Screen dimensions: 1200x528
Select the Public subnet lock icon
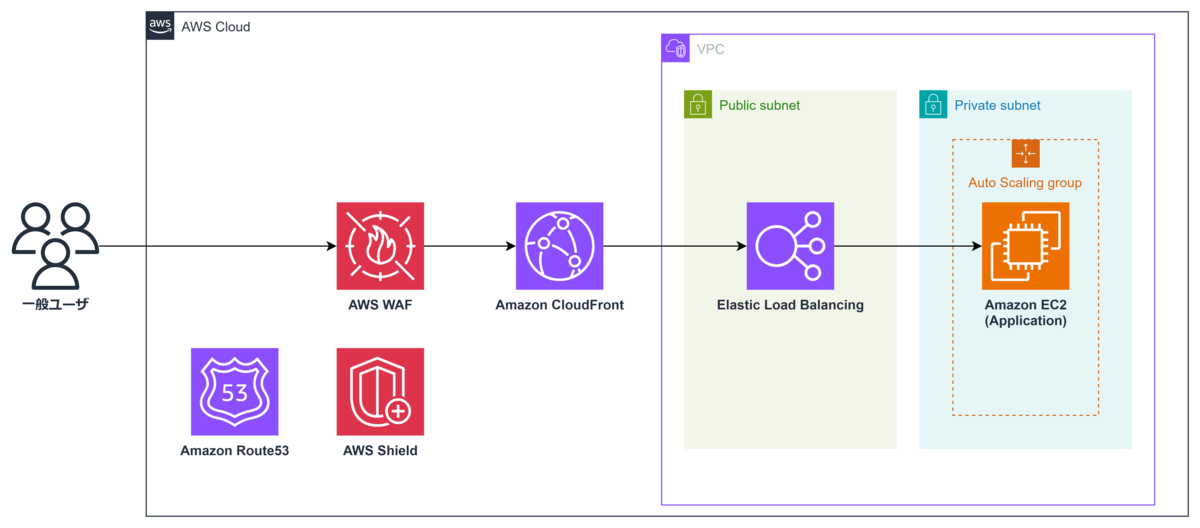(697, 104)
